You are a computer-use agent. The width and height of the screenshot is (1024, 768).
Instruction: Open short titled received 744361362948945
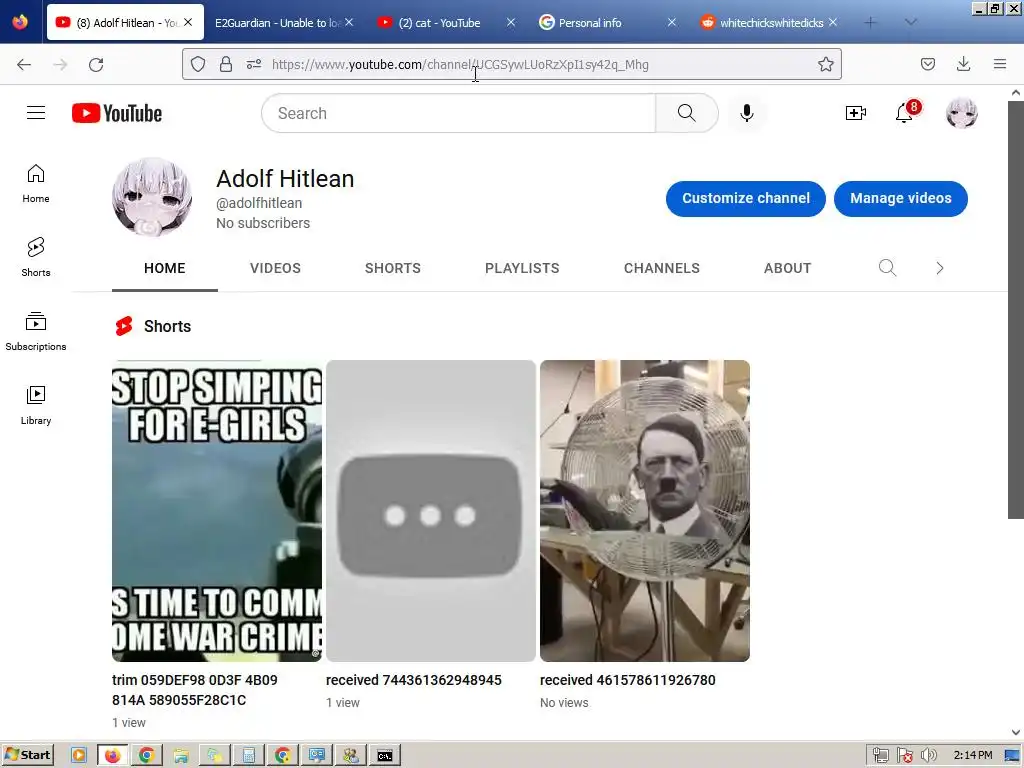coord(413,680)
